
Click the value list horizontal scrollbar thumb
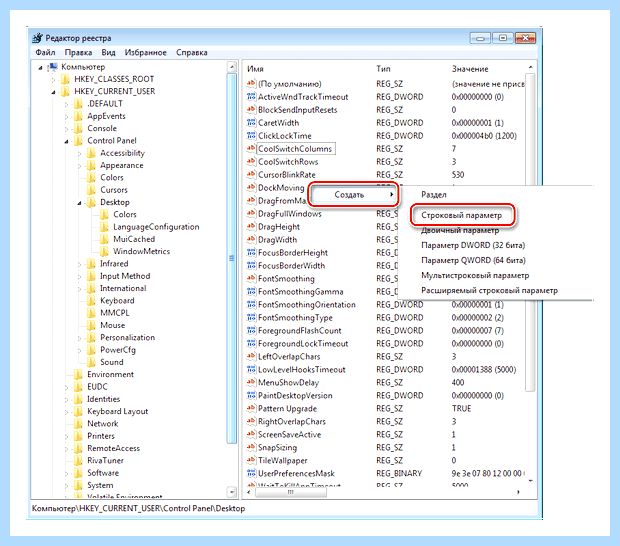pos(291,492)
